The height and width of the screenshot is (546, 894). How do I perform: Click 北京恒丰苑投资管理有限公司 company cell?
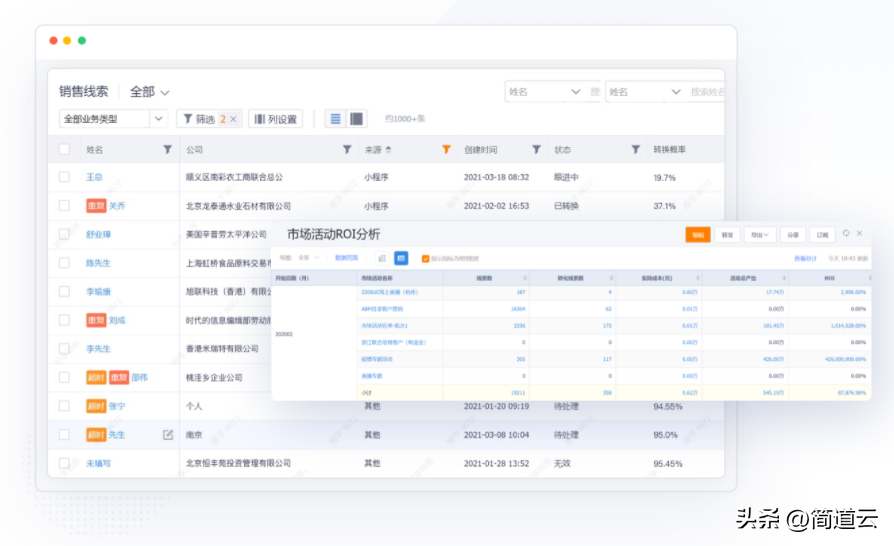coord(238,463)
